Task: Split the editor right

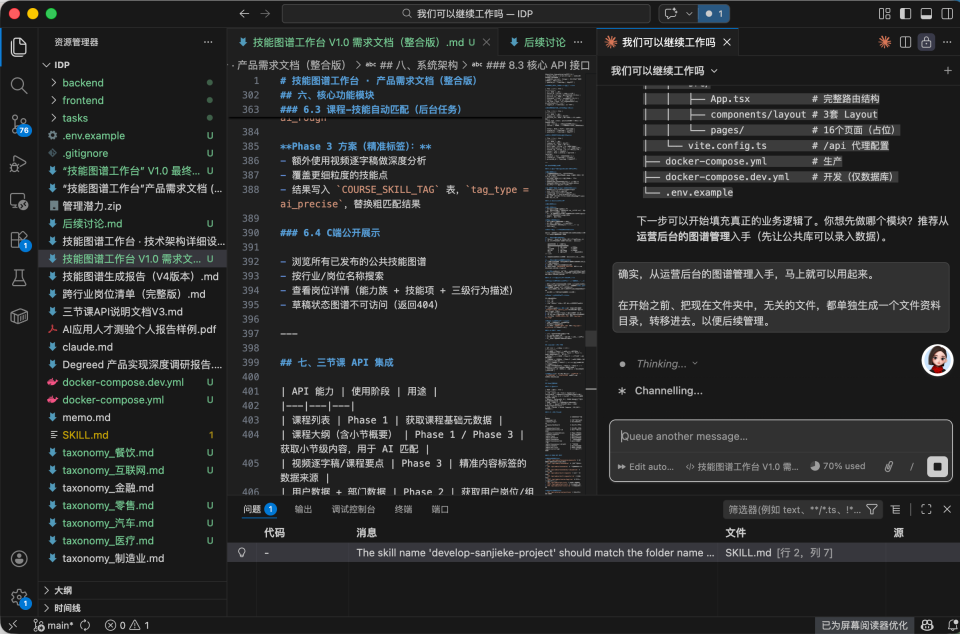Action: click(x=905, y=42)
